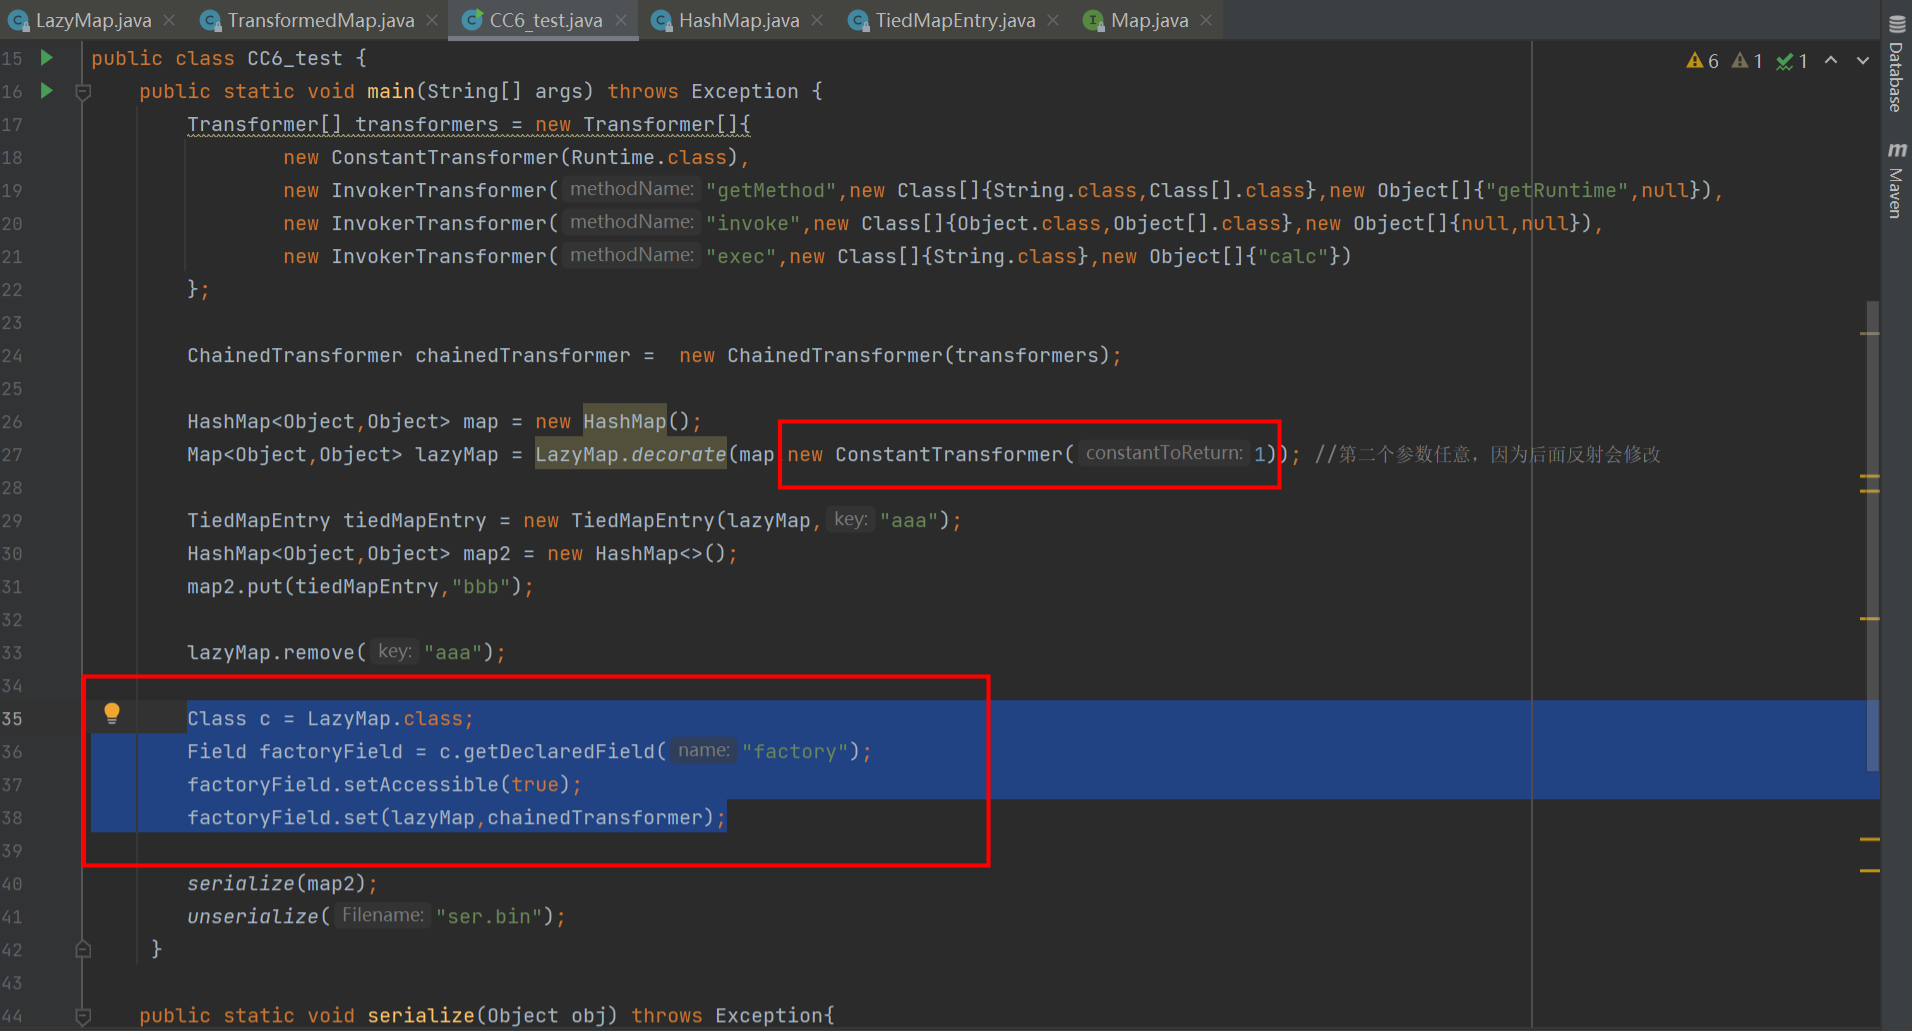This screenshot has height=1031, width=1912.
Task: Click the "factory" string literal
Action: point(795,751)
